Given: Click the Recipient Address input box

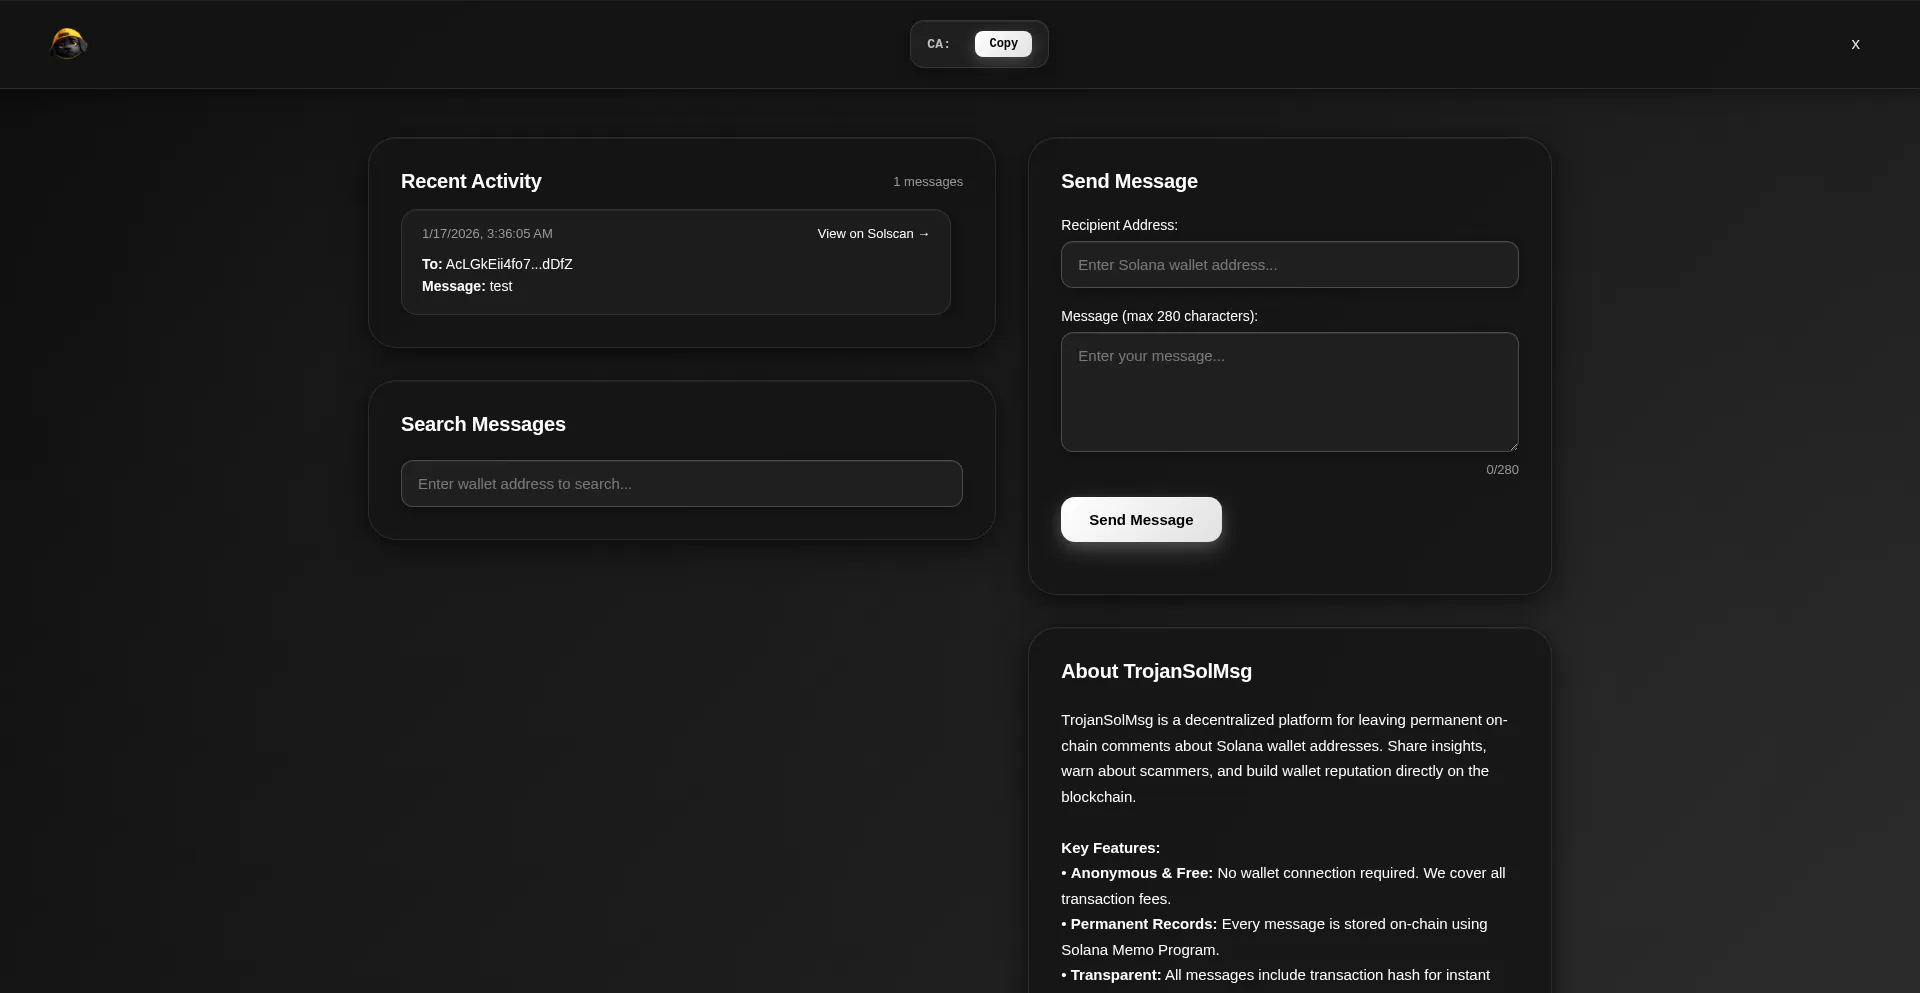Looking at the screenshot, I should pos(1289,265).
